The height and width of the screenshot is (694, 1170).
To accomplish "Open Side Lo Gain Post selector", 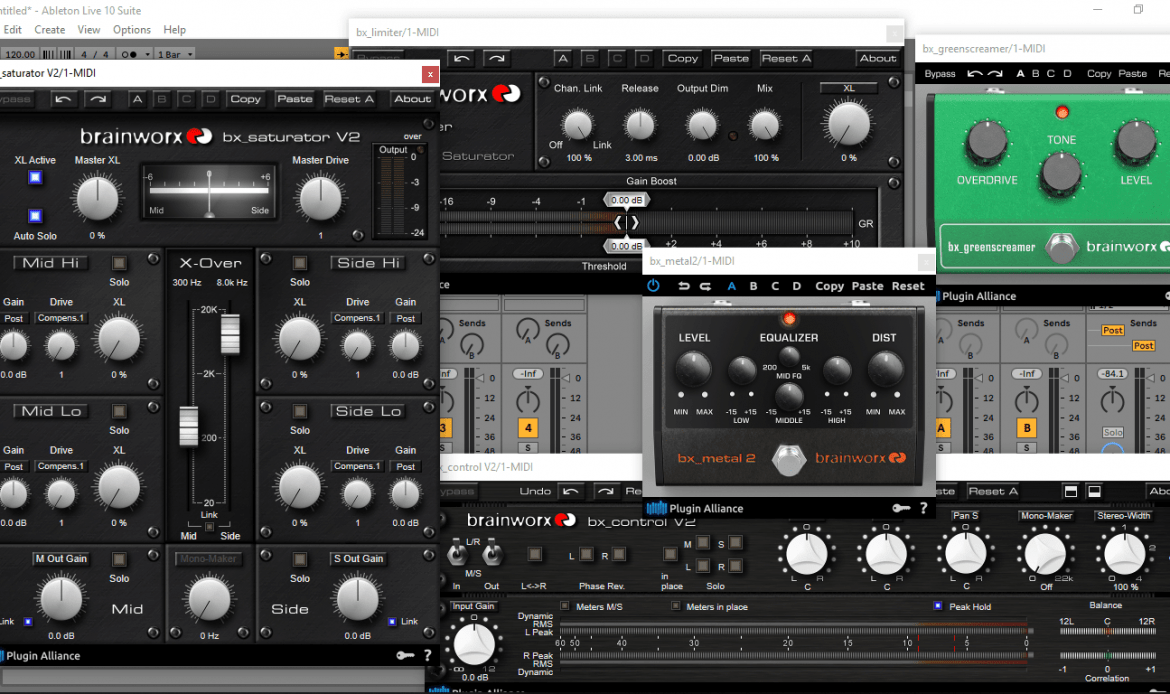I will [x=405, y=466].
